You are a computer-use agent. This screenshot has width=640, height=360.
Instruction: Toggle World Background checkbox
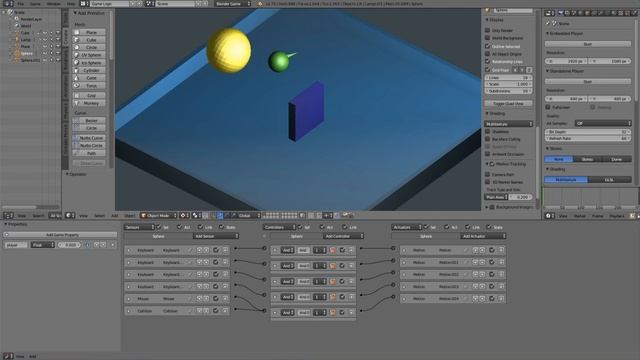(x=487, y=38)
